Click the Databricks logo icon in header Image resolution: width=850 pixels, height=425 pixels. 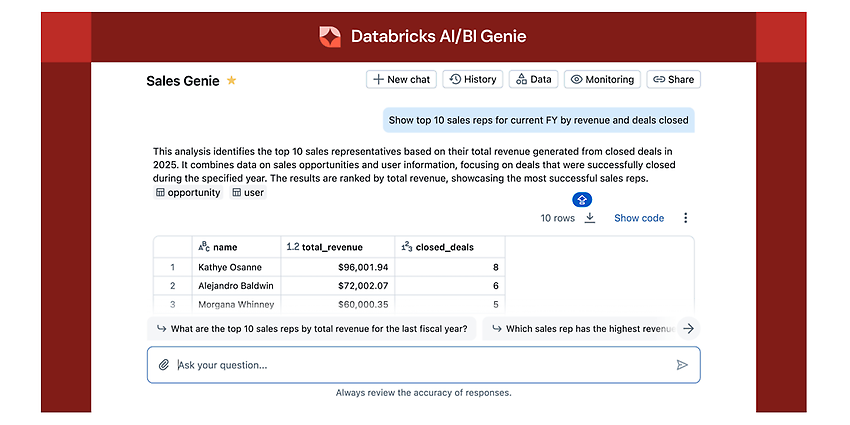pos(330,37)
